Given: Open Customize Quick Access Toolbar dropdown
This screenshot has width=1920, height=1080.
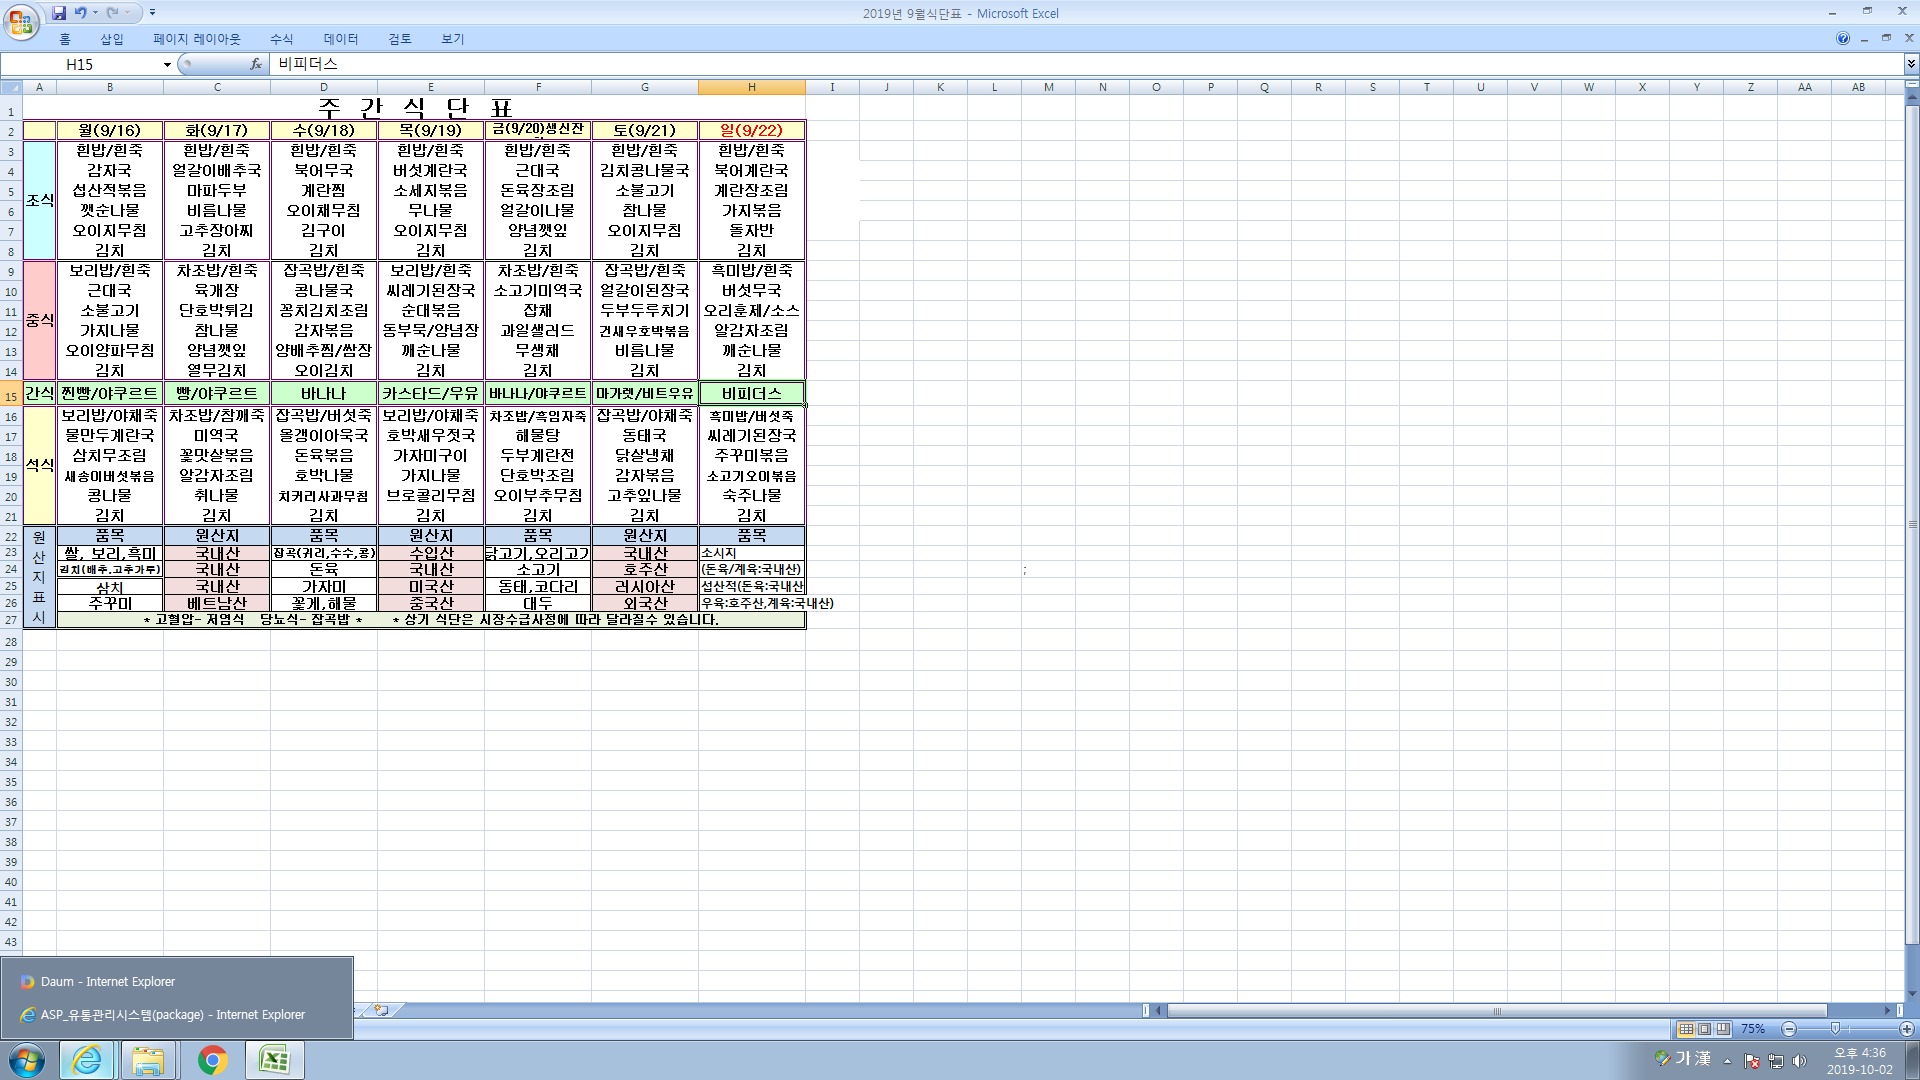Looking at the screenshot, I should click(x=152, y=13).
